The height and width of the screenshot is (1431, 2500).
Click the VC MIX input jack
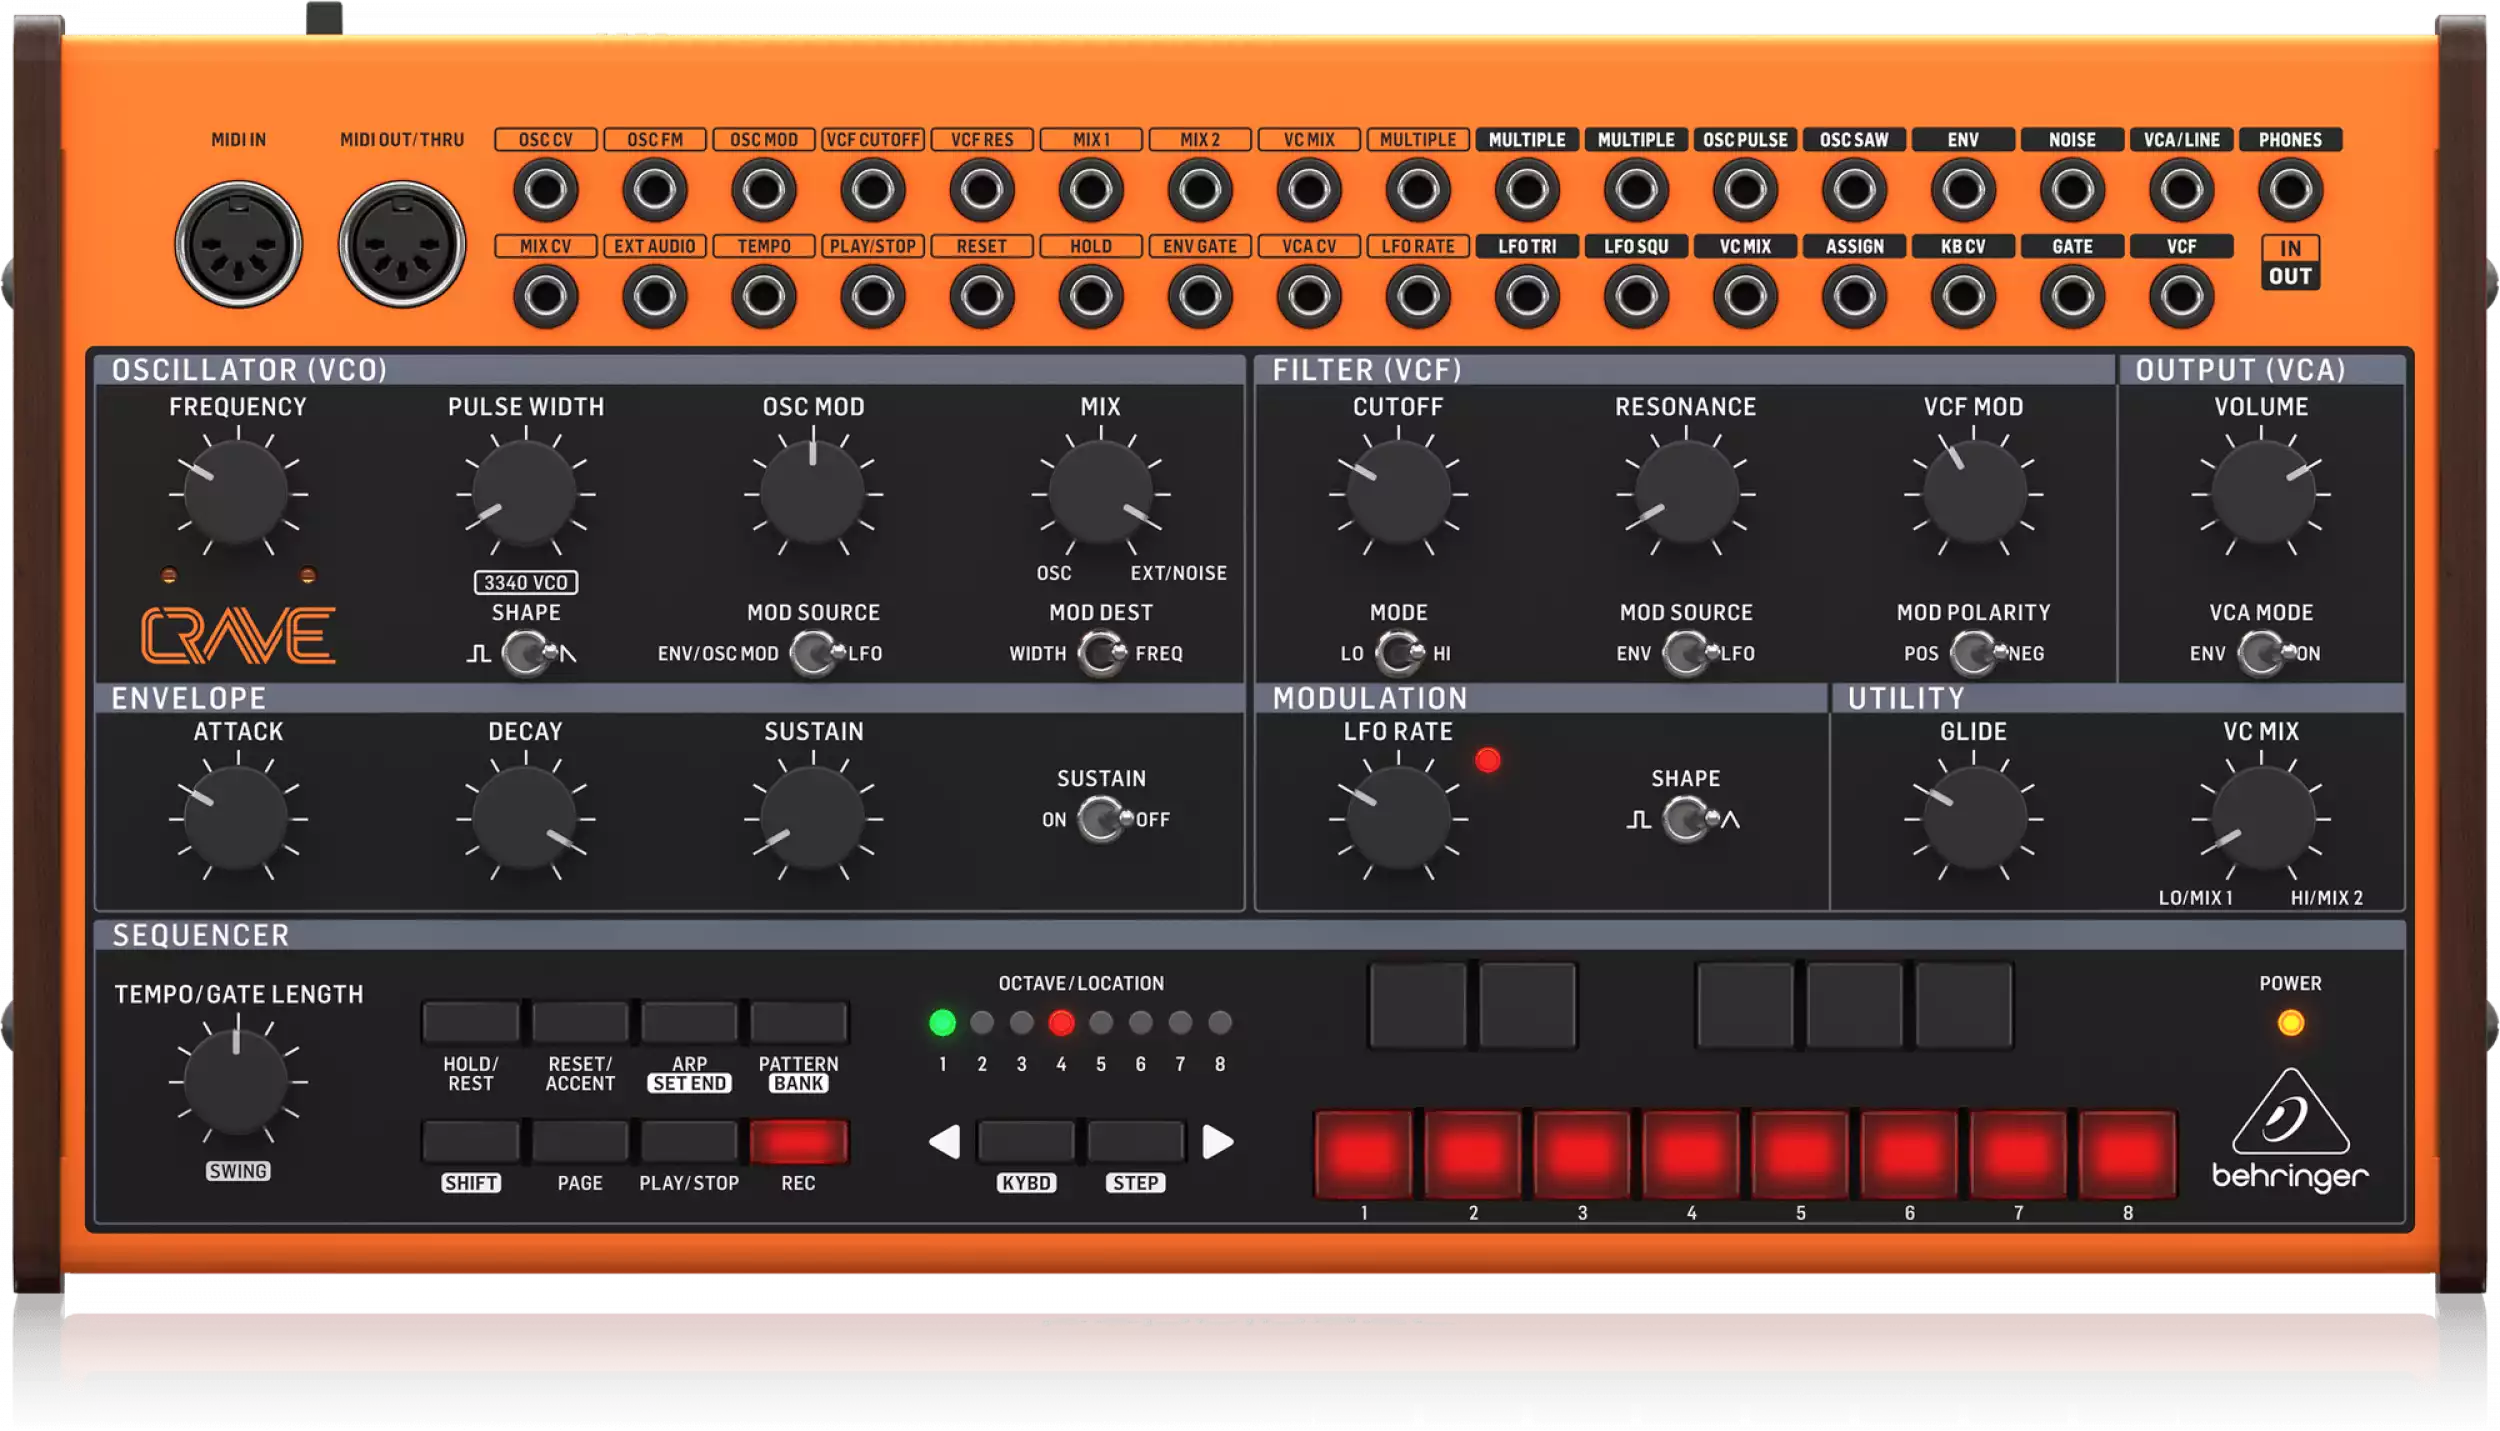(1308, 189)
